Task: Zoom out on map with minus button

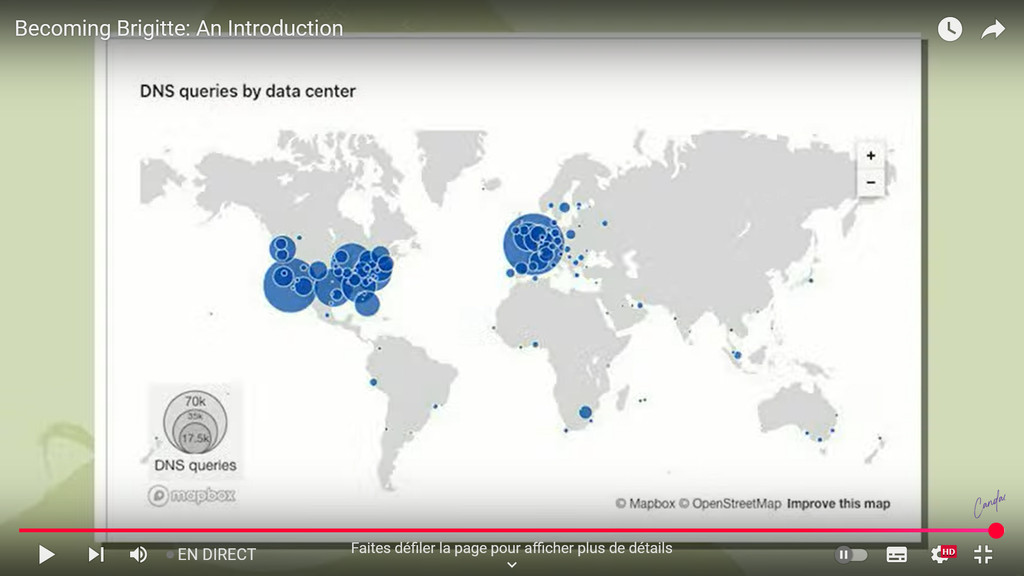Action: [871, 182]
